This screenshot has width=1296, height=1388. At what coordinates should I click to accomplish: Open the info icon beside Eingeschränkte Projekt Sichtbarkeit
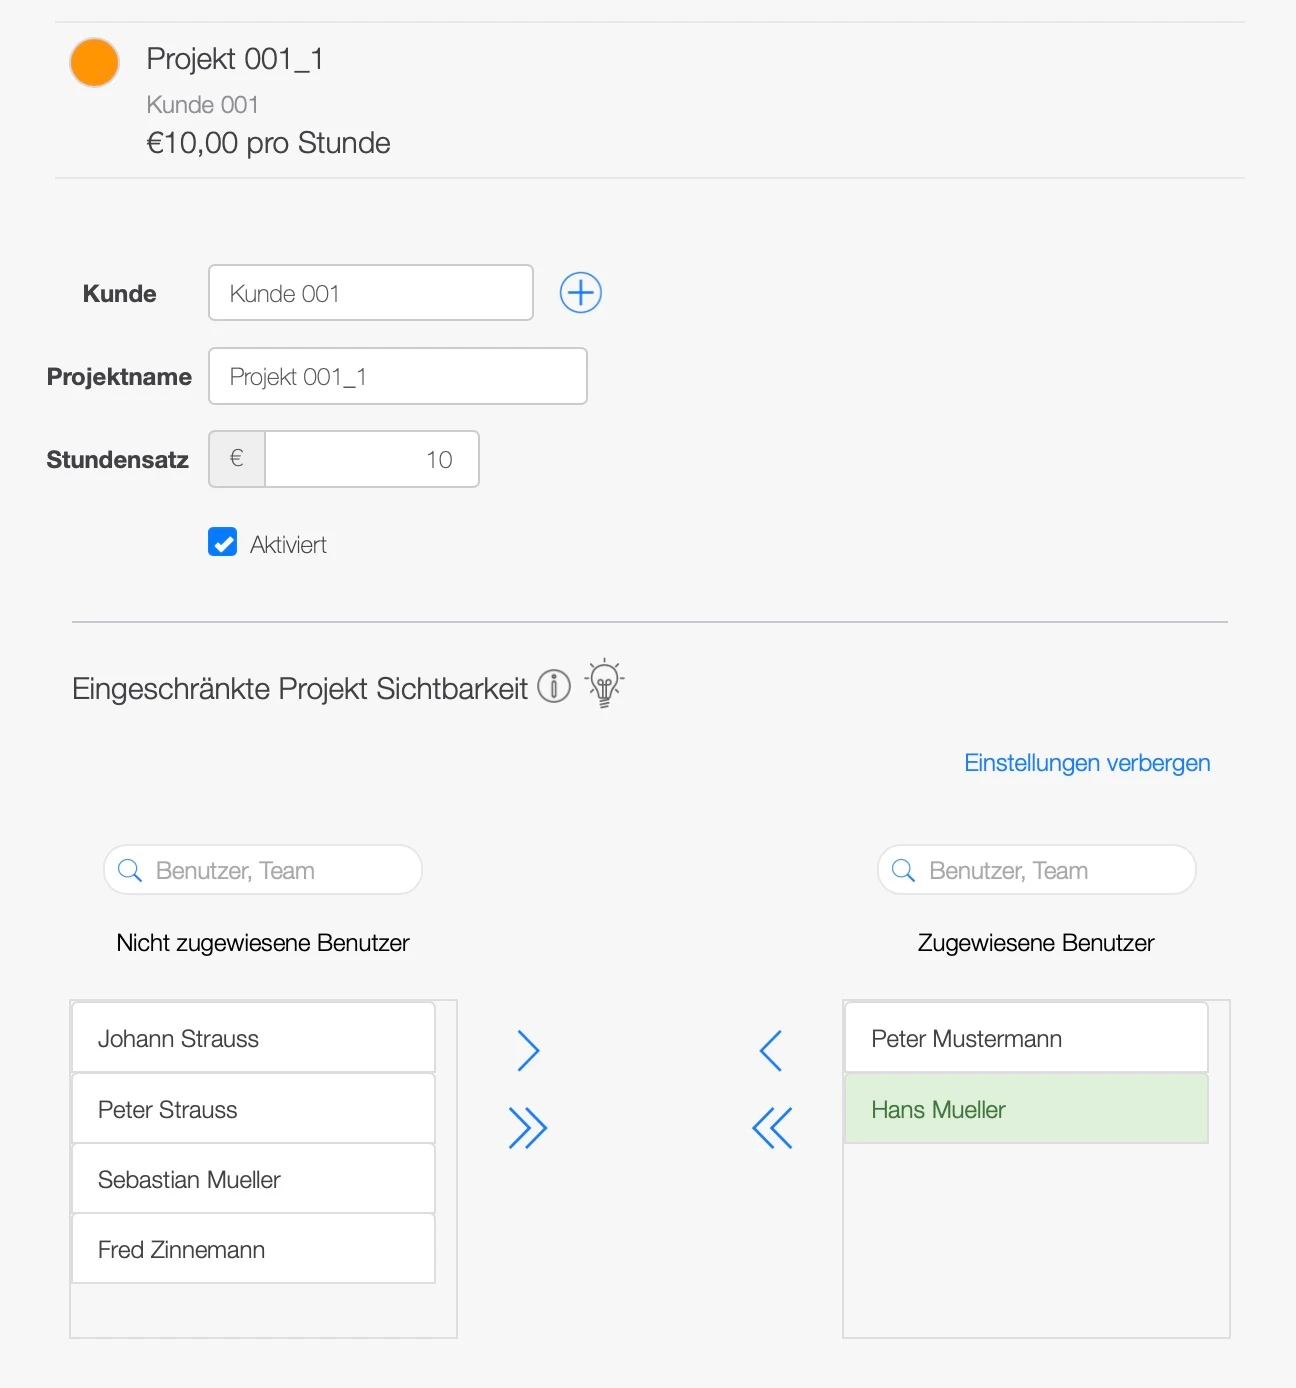tap(553, 685)
